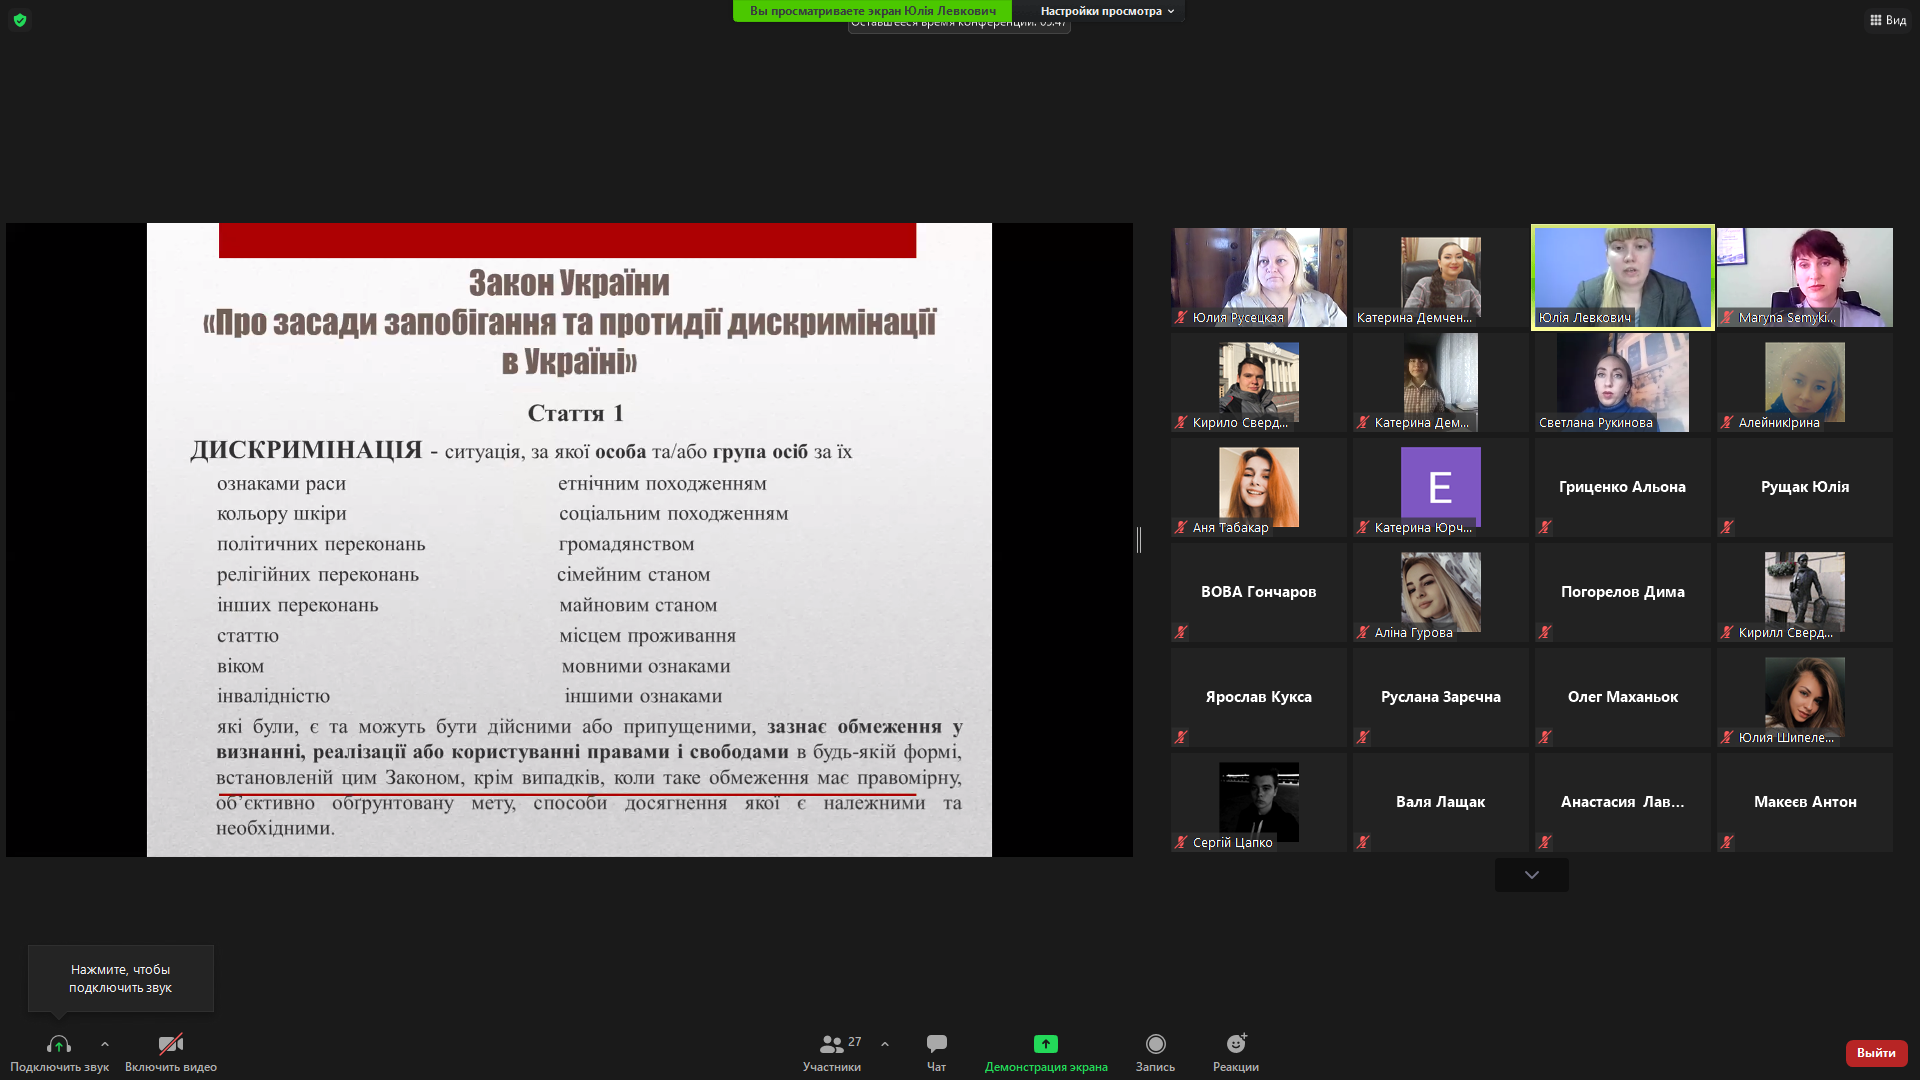Screen dimensions: 1920x1080
Task: Connect audio with the headphones icon
Action: [x=59, y=1045]
